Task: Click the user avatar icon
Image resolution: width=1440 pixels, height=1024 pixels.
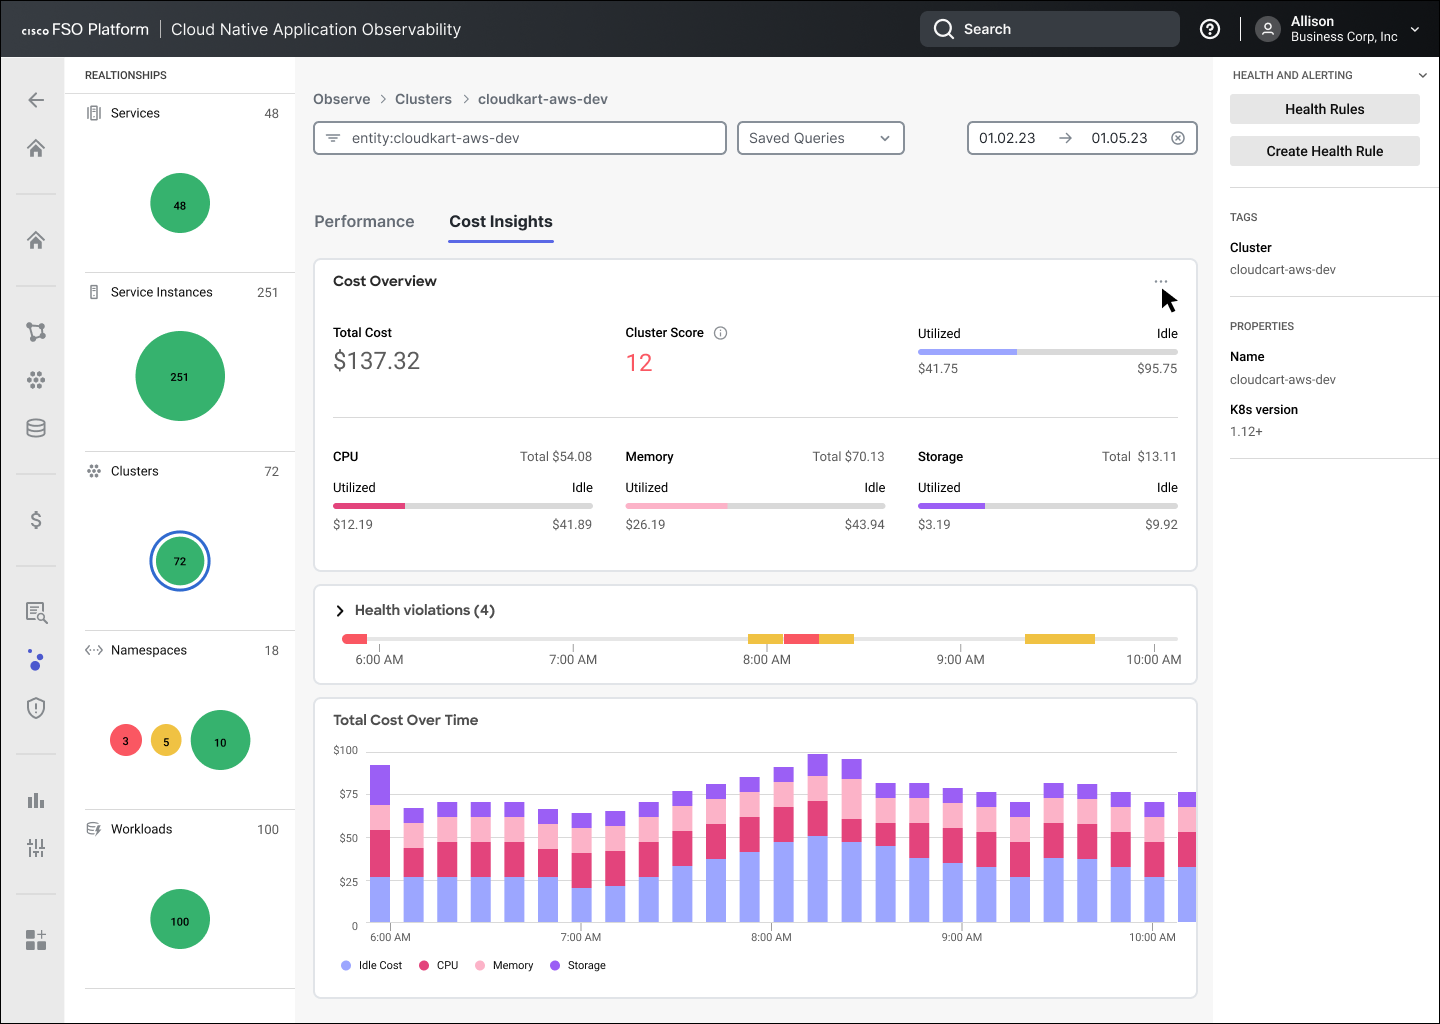Action: point(1268,29)
